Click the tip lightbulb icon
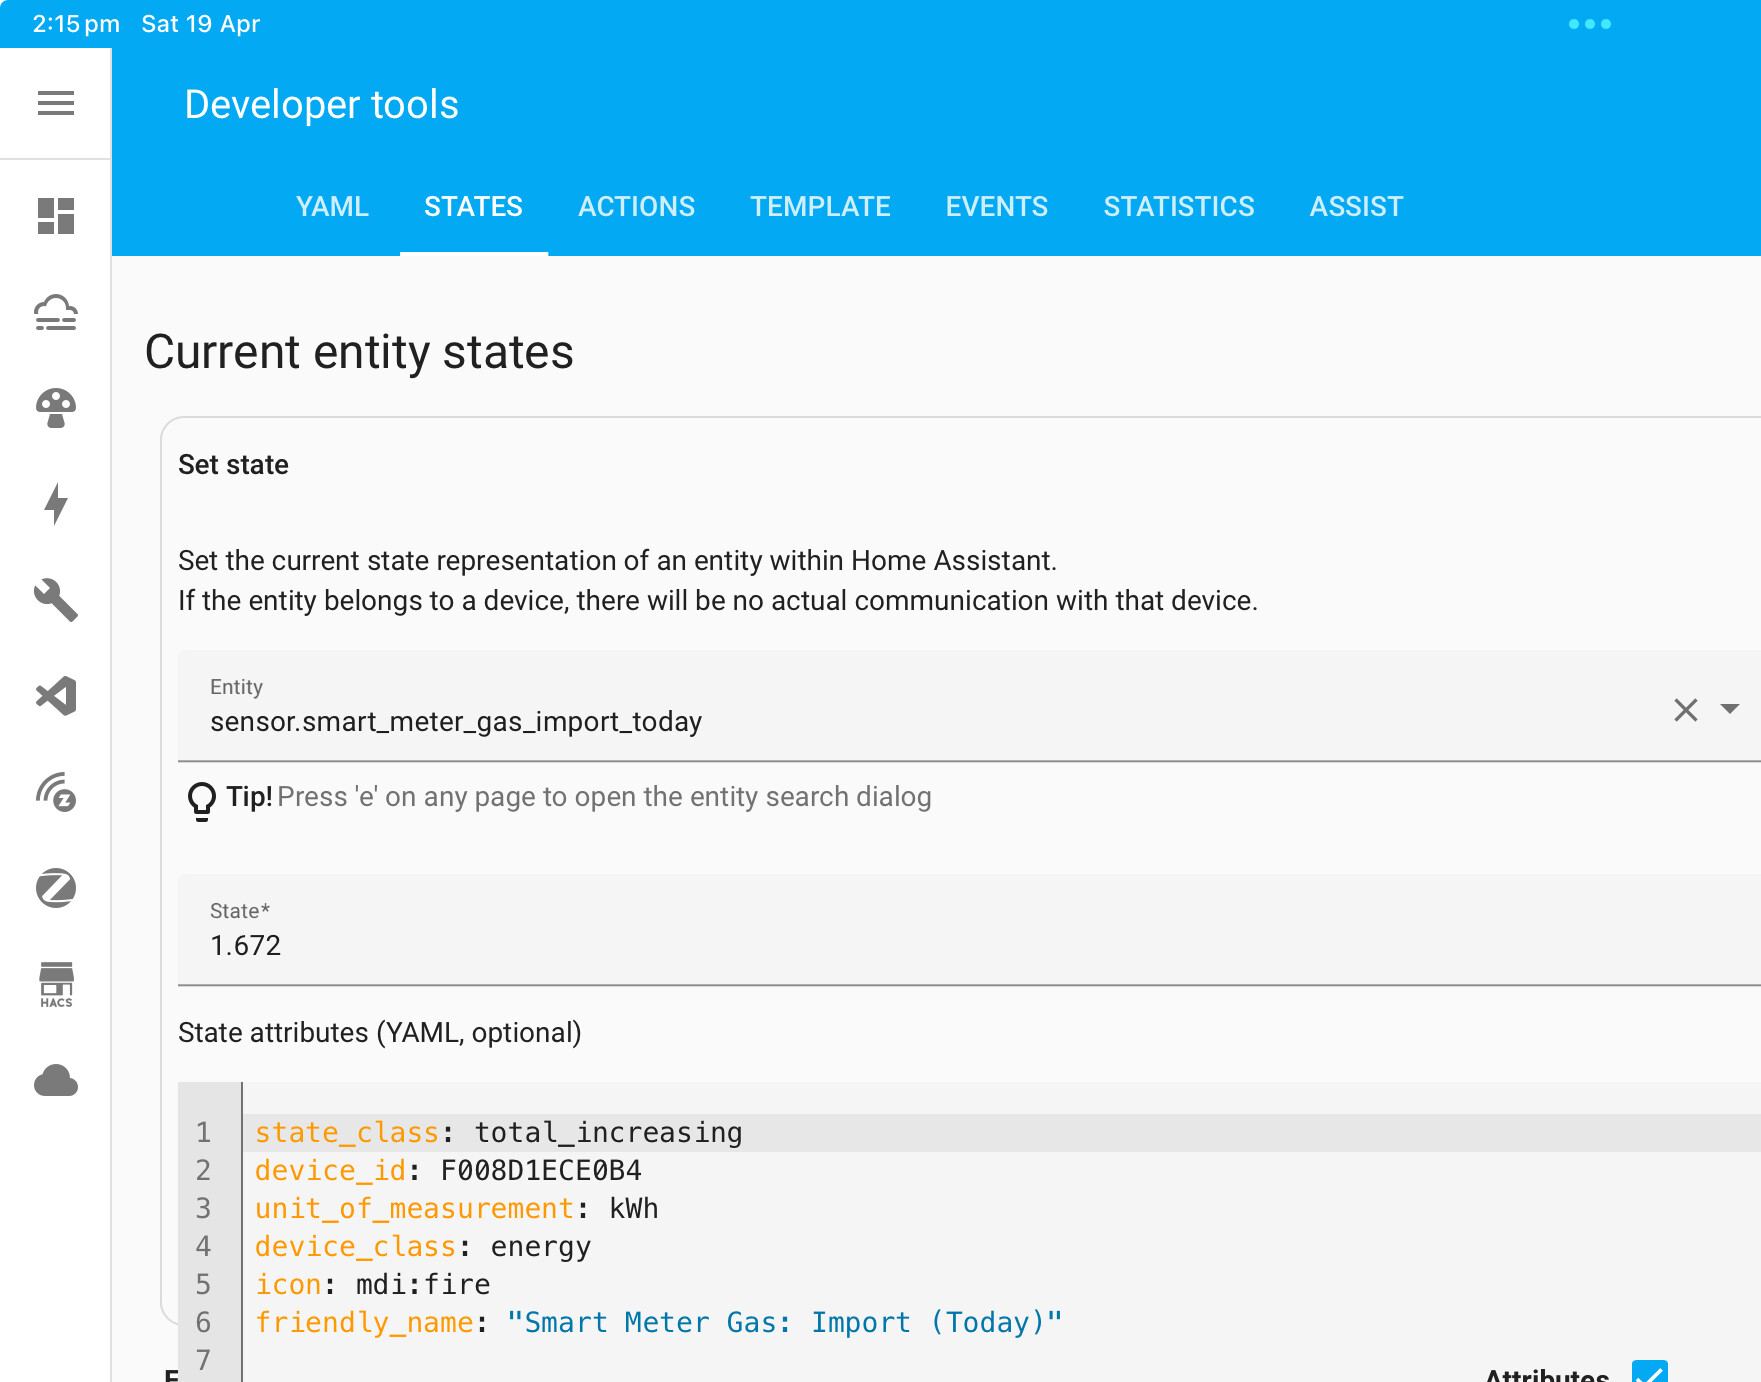Viewport: 1761px width, 1382px height. click(x=201, y=799)
